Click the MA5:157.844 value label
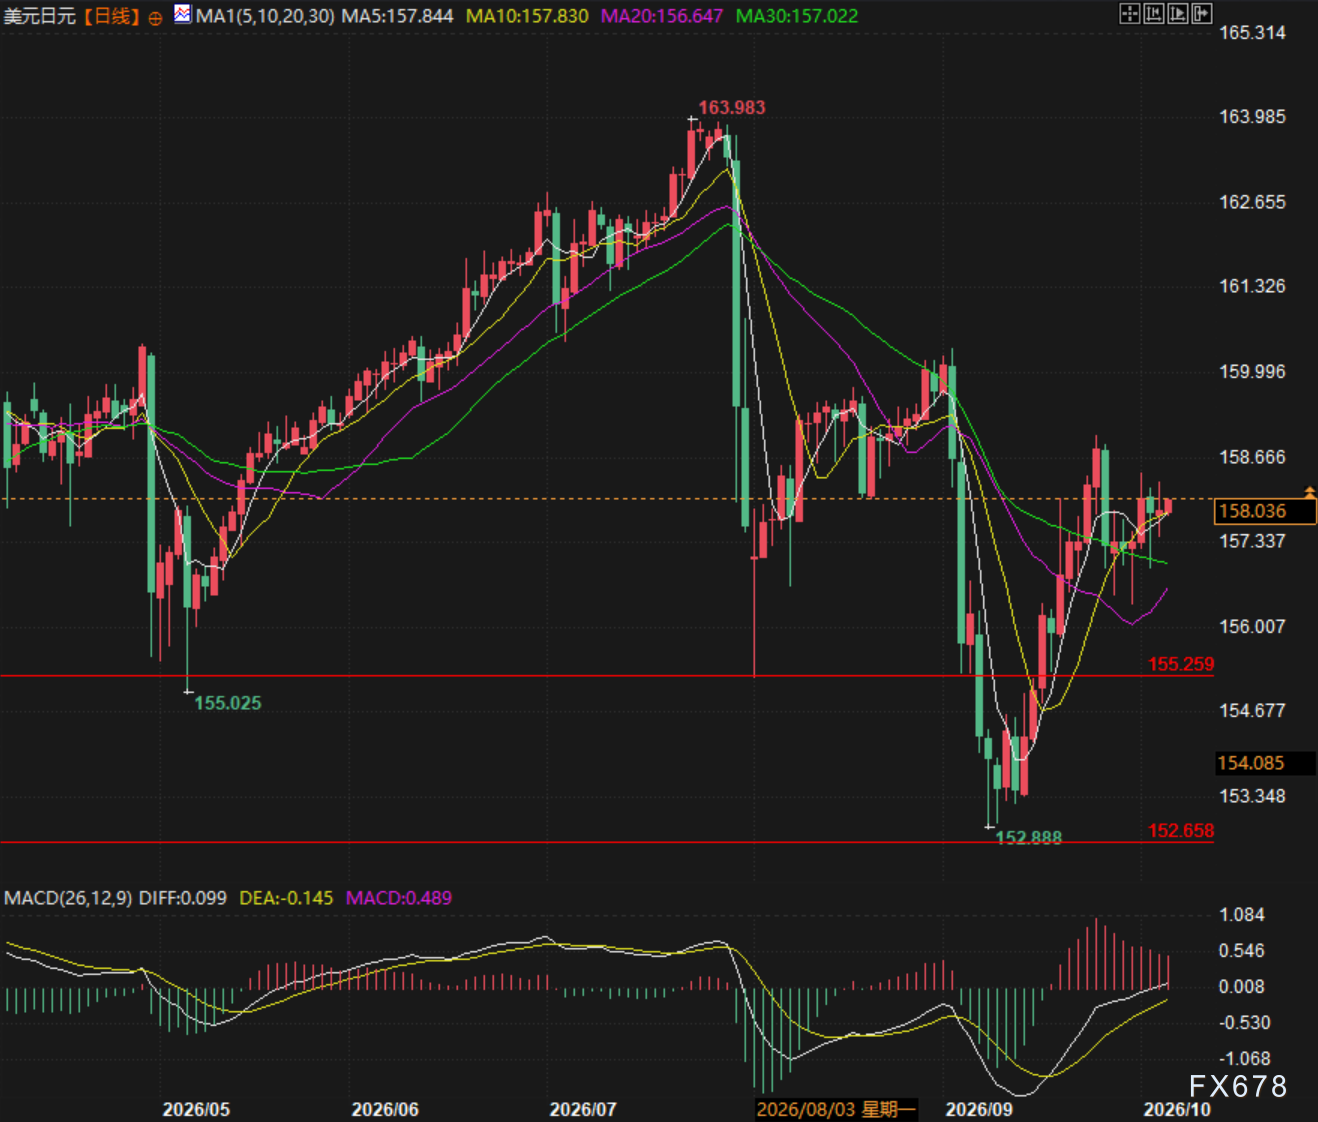This screenshot has height=1122, width=1318. point(398,16)
